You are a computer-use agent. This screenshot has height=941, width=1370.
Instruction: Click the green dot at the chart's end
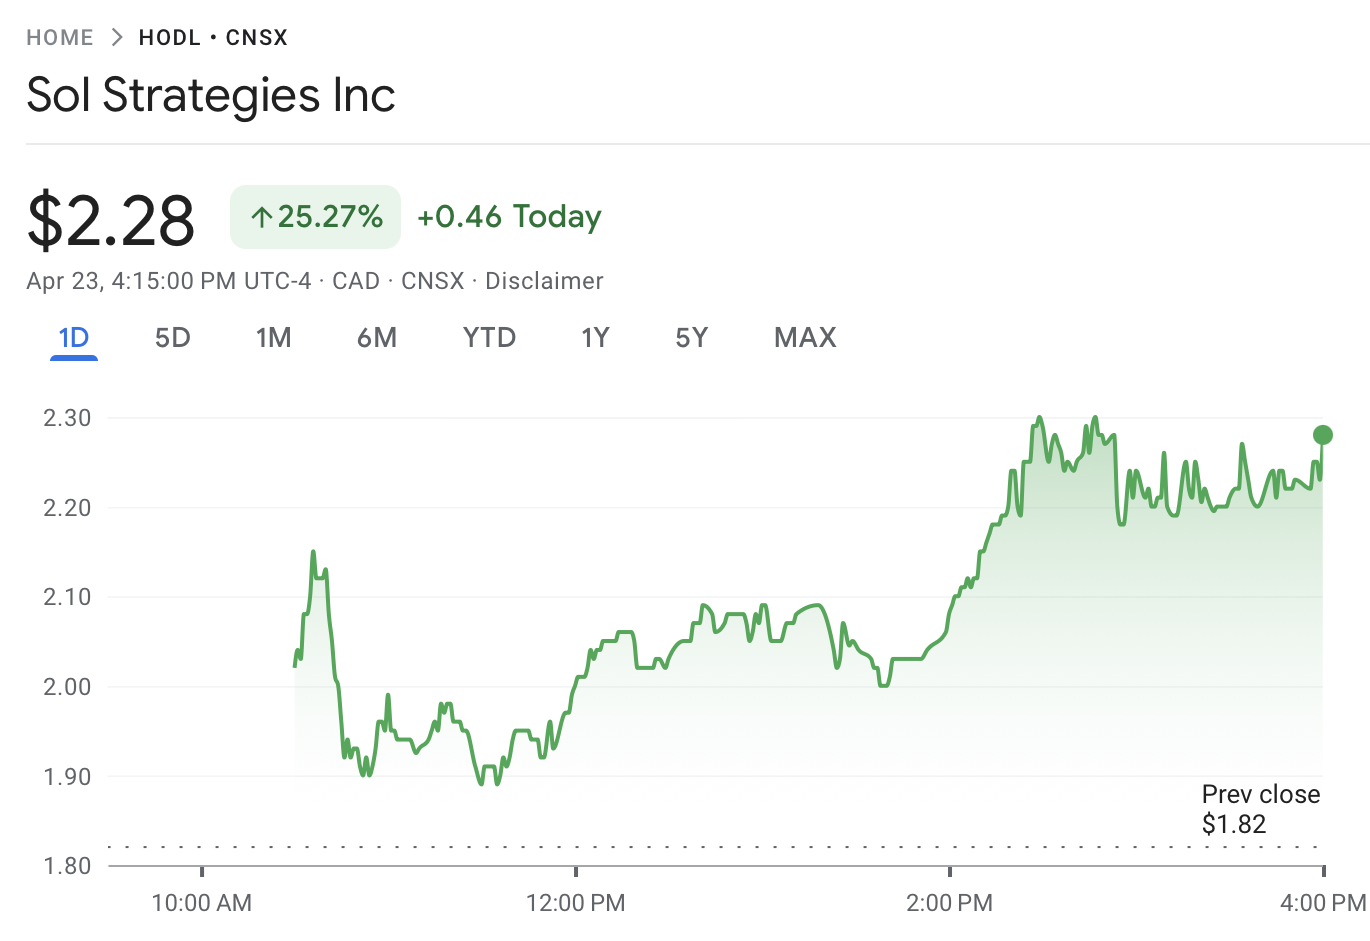point(1323,435)
